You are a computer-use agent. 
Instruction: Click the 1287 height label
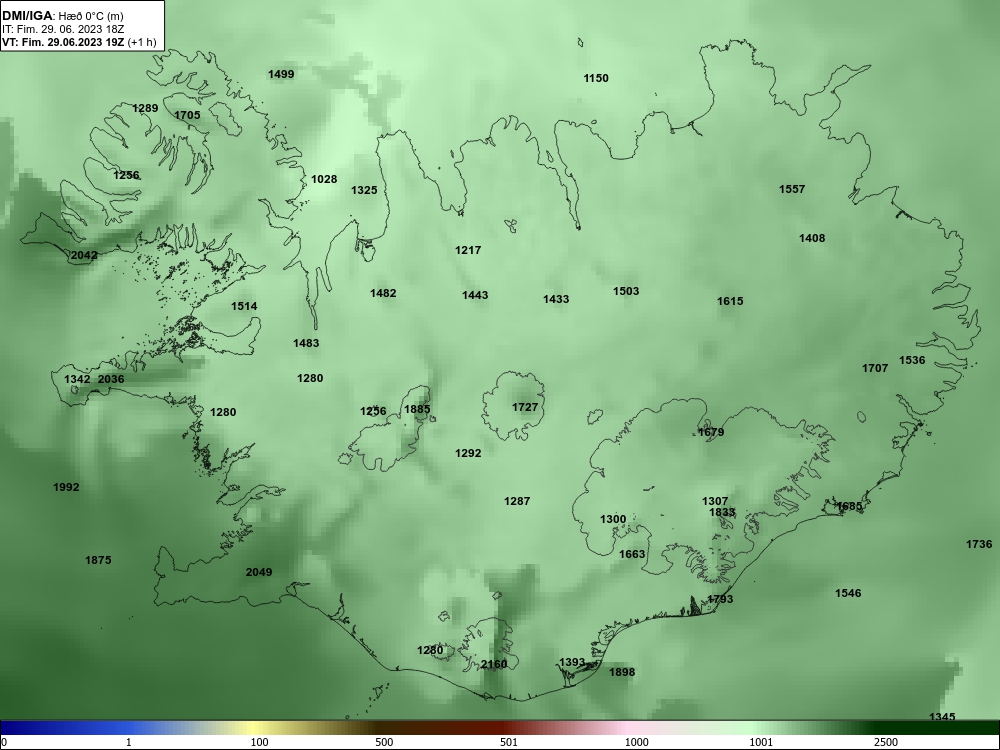pyautogui.click(x=517, y=501)
